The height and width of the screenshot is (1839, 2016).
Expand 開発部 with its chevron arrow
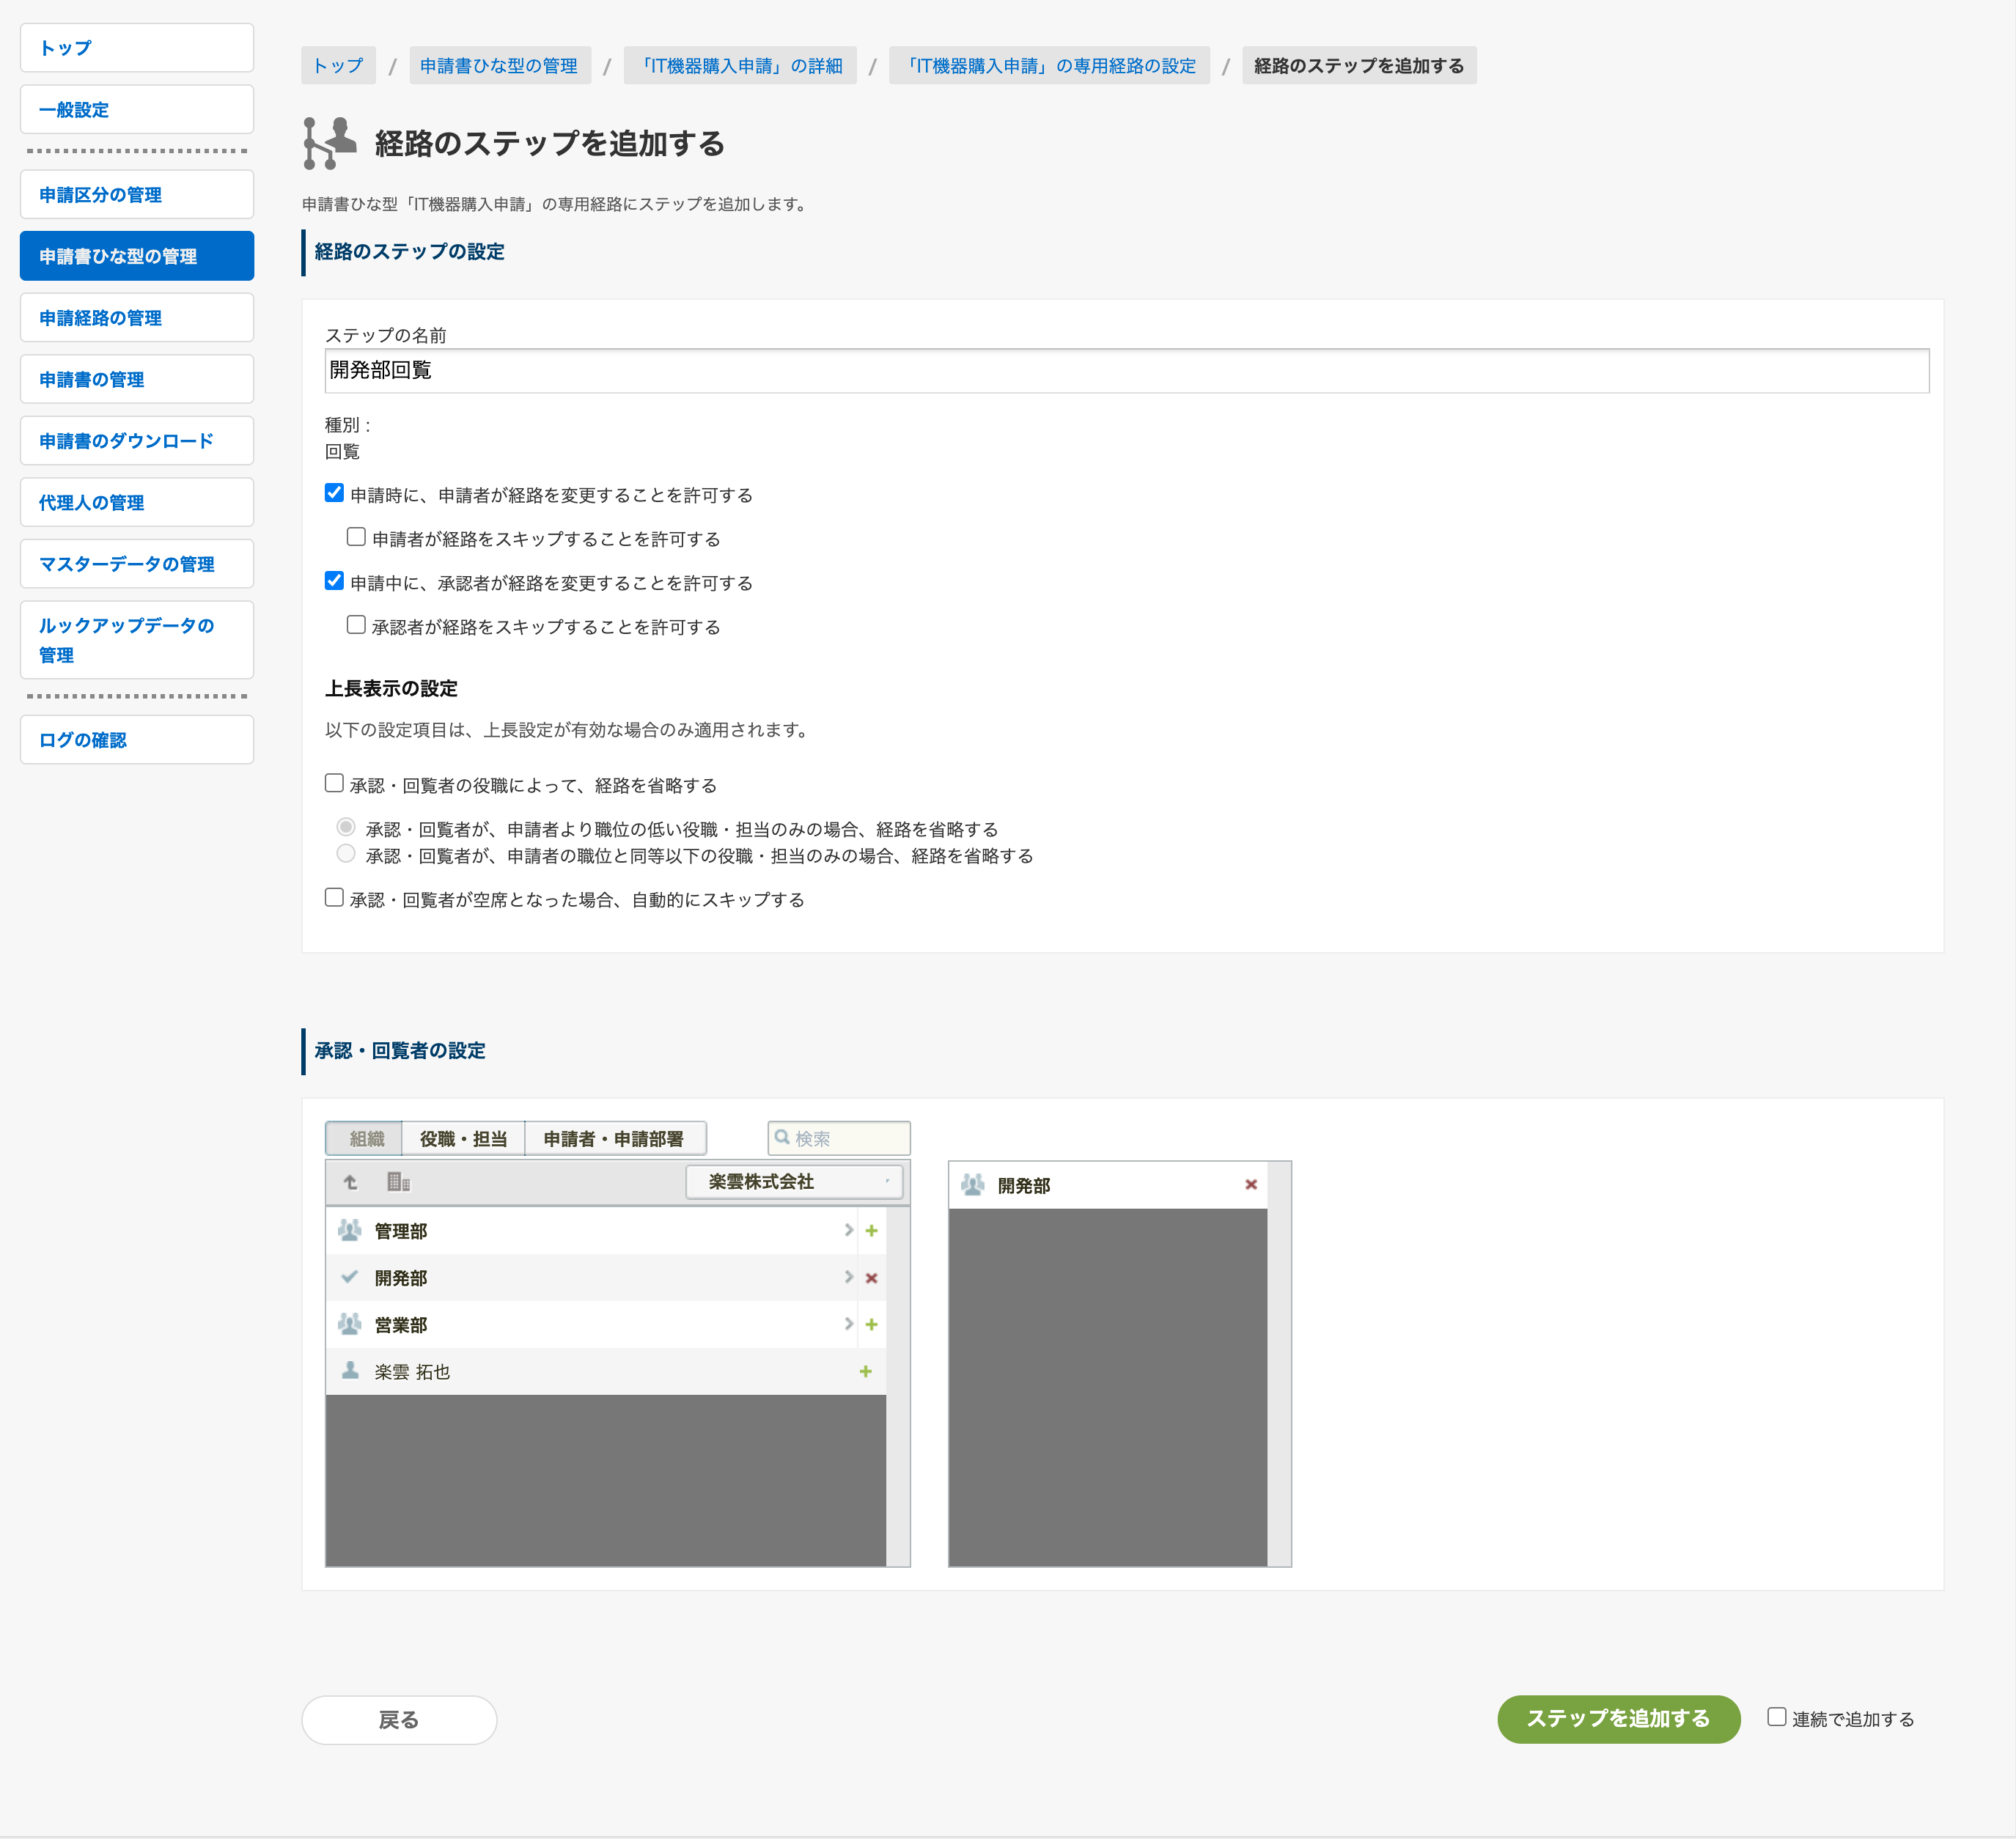click(x=848, y=1277)
